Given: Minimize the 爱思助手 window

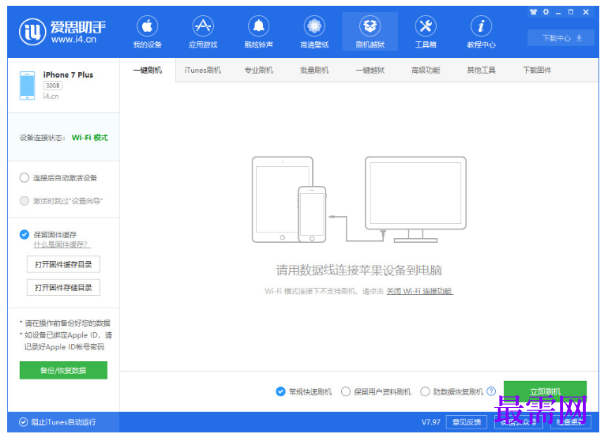Looking at the screenshot, I should 558,12.
